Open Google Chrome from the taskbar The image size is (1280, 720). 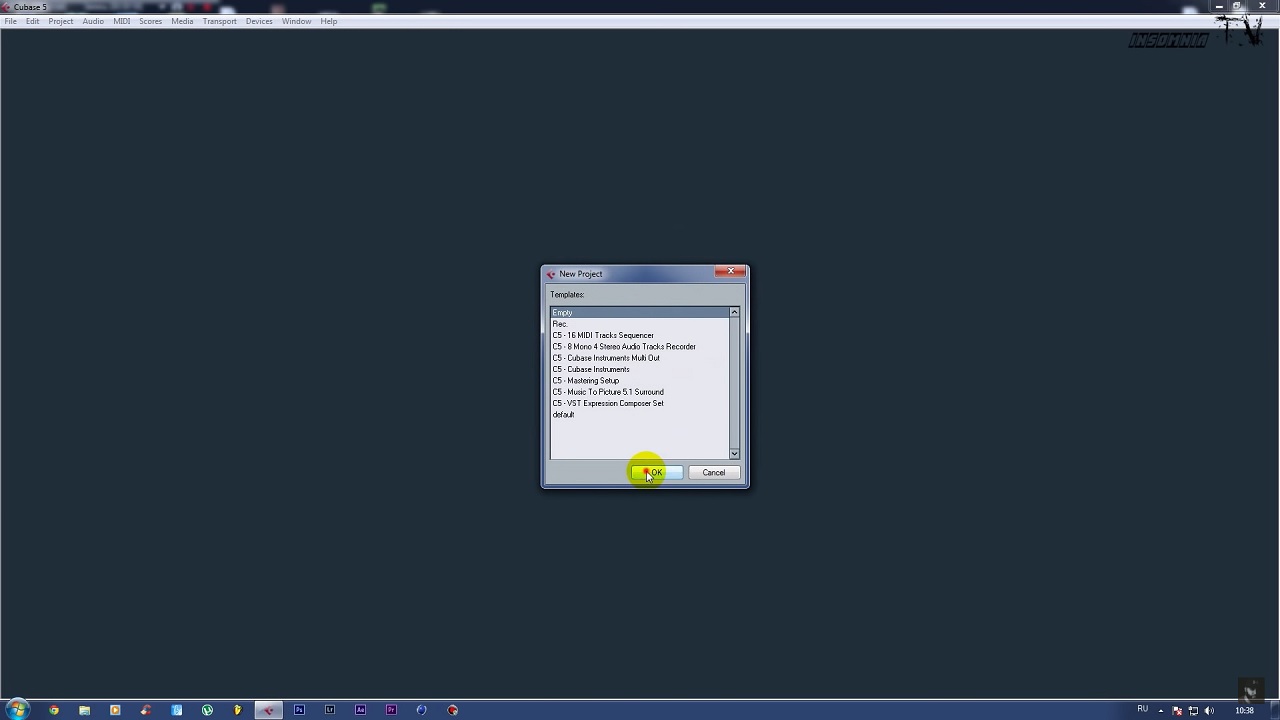[x=54, y=710]
